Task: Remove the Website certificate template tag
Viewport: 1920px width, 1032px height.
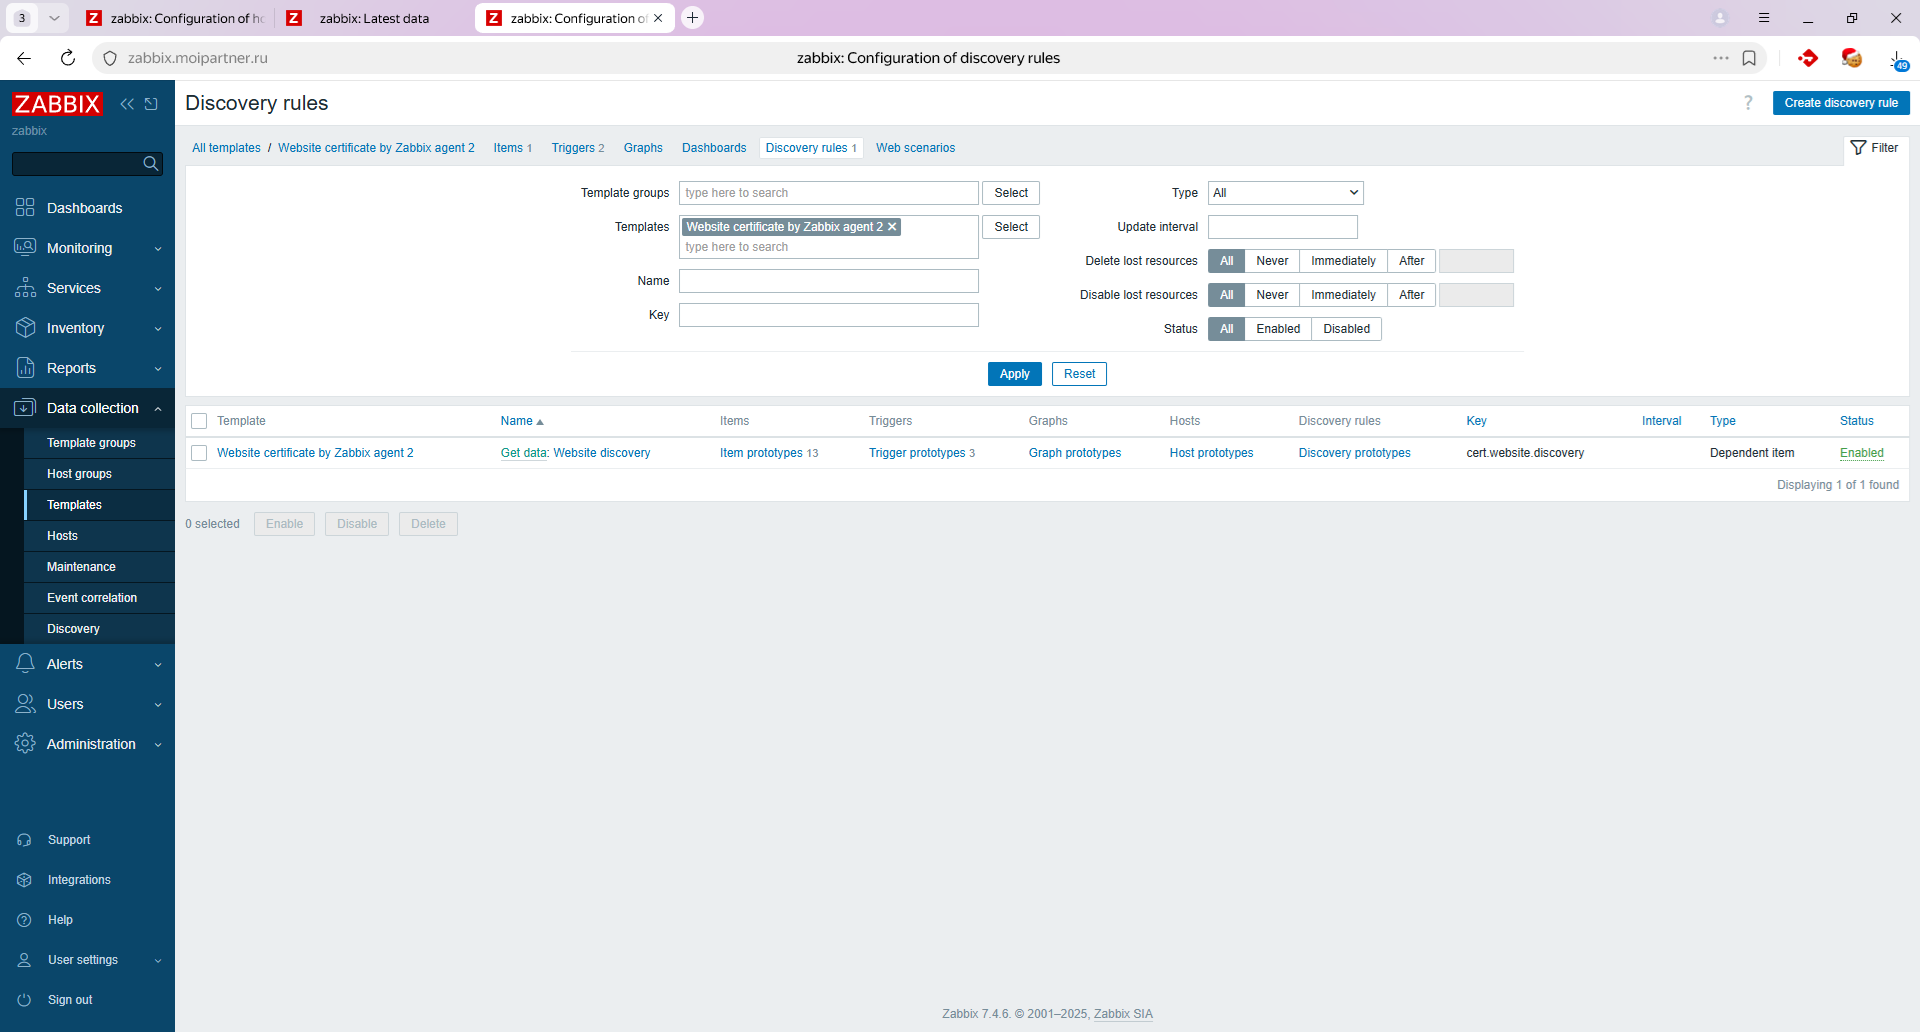Action: pos(892,227)
